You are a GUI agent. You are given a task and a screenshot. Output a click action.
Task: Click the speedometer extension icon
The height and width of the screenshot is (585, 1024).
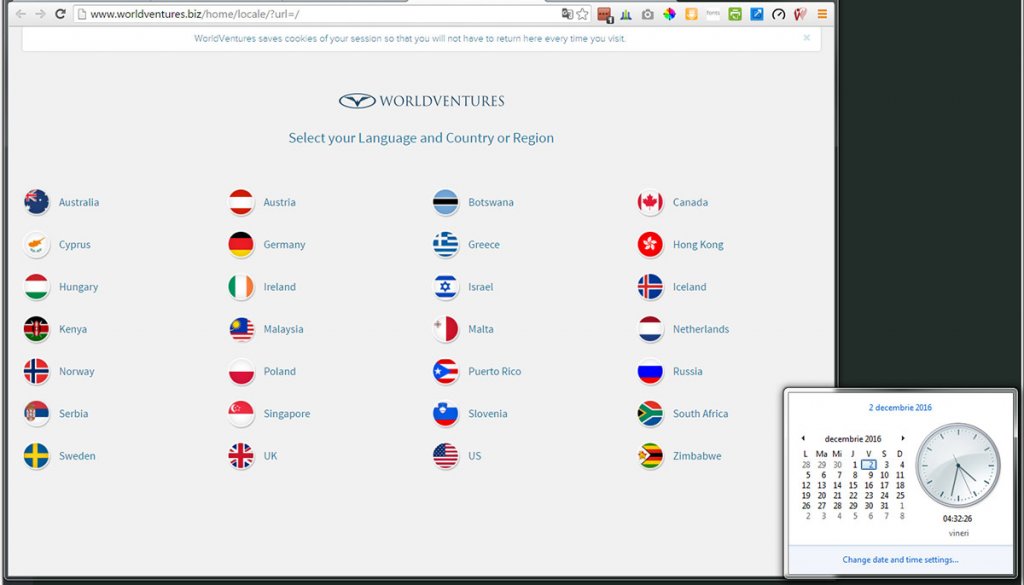pyautogui.click(x=778, y=14)
